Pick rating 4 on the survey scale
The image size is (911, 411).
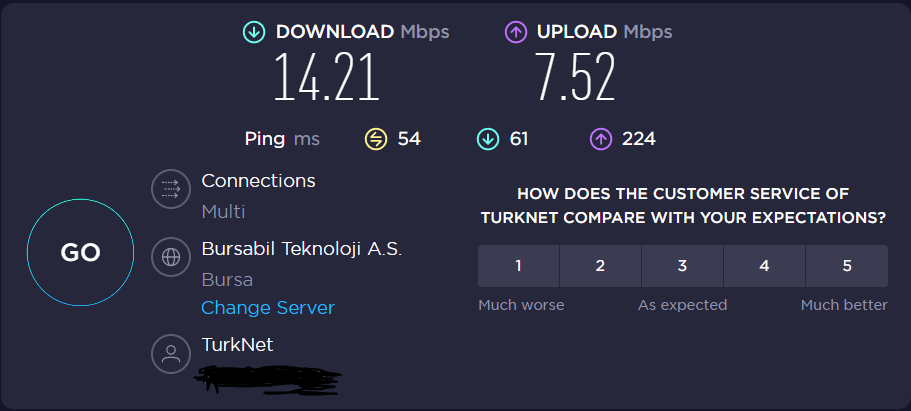[x=764, y=266]
